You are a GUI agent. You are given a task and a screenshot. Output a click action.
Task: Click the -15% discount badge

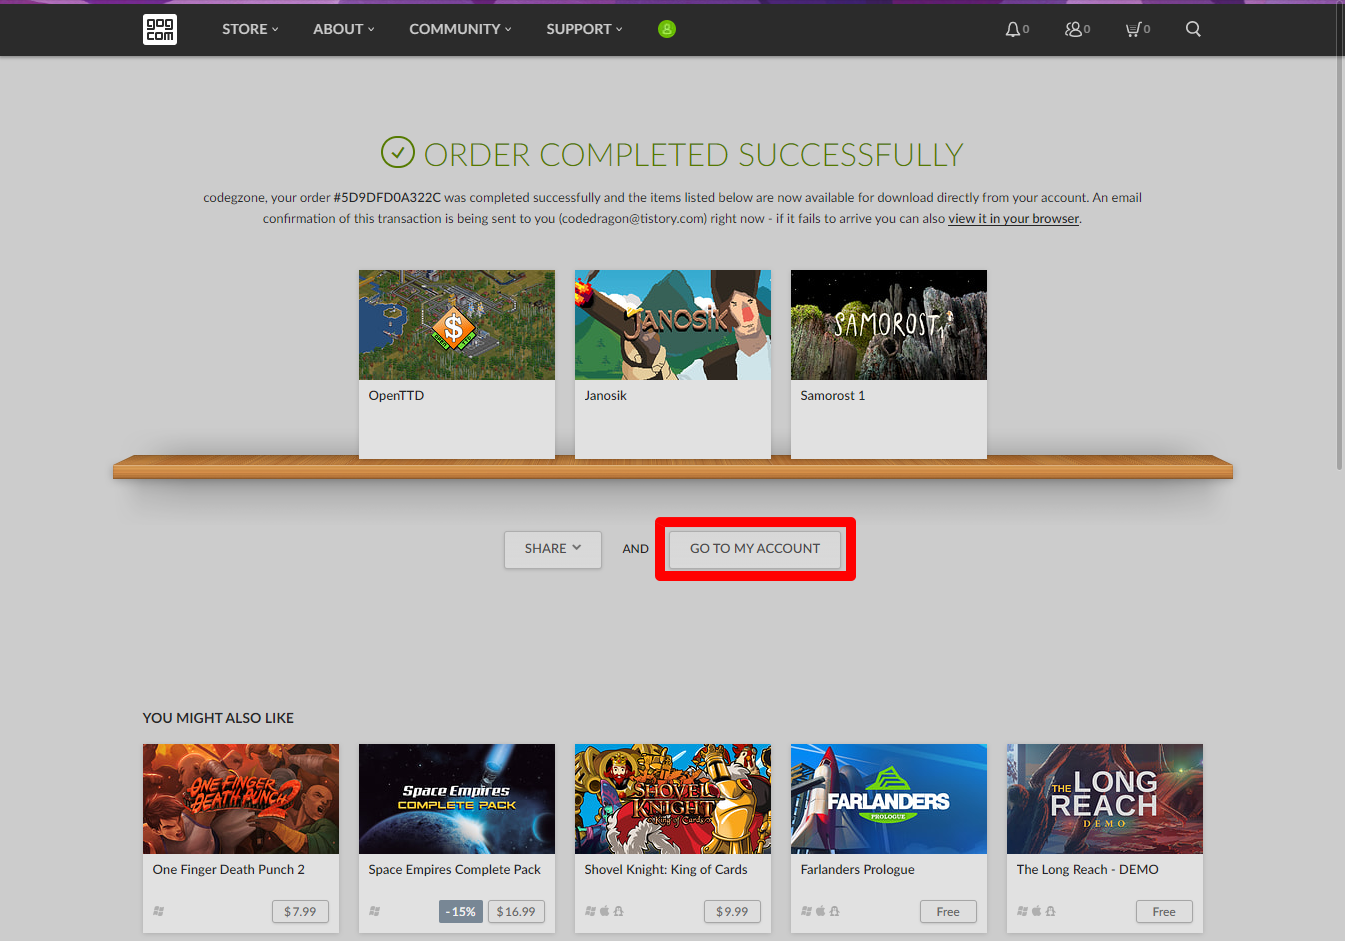pos(461,911)
